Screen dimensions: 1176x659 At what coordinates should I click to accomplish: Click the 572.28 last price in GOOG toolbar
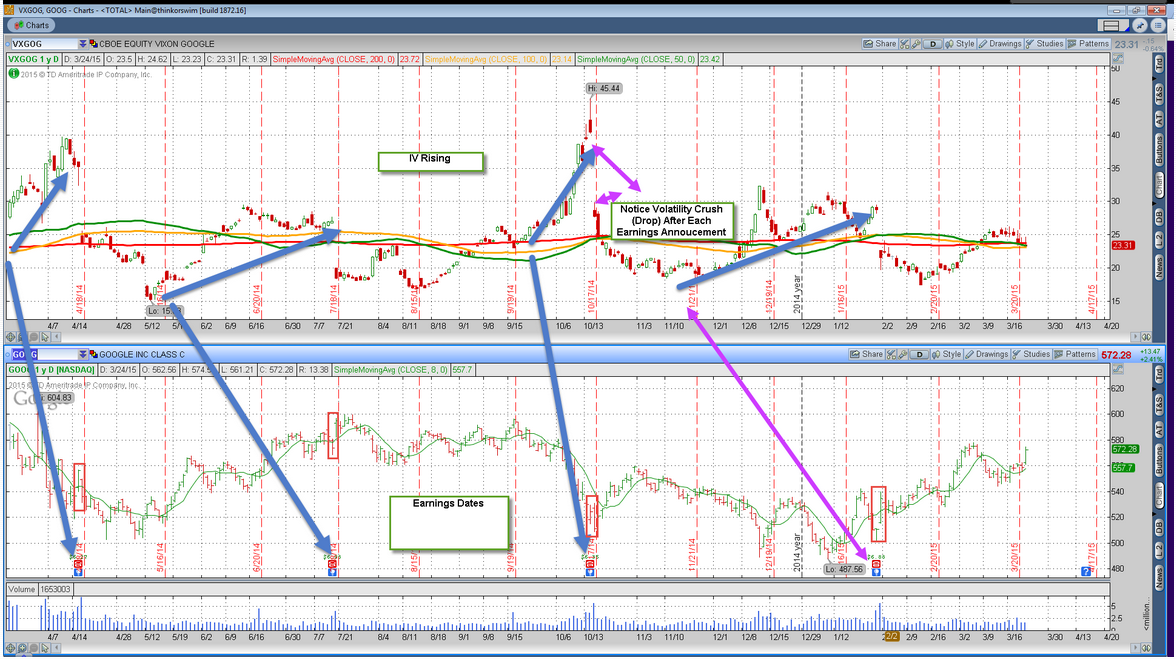pyautogui.click(x=1116, y=355)
